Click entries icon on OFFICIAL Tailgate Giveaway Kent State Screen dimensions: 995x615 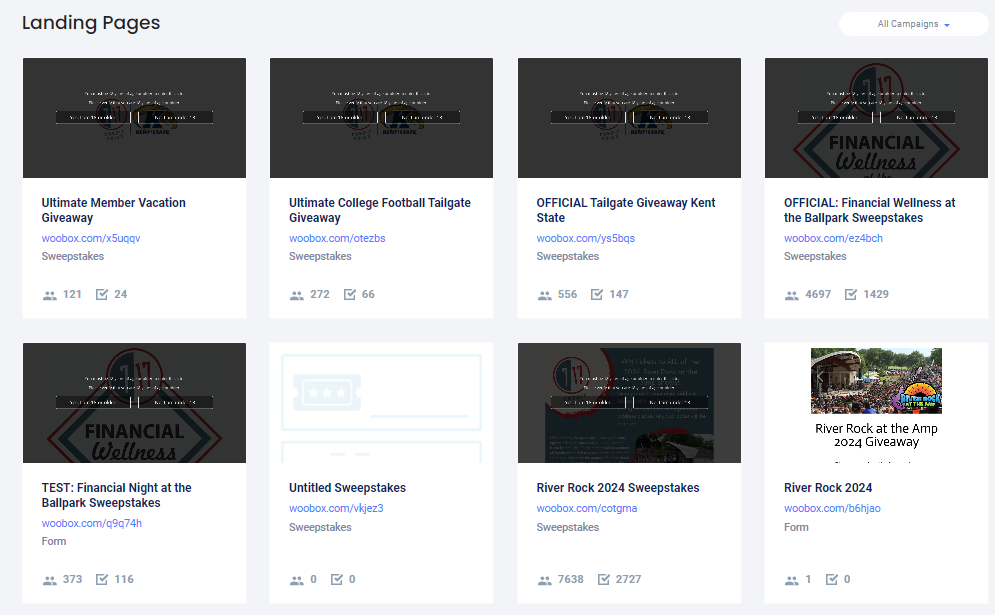pyautogui.click(x=596, y=294)
